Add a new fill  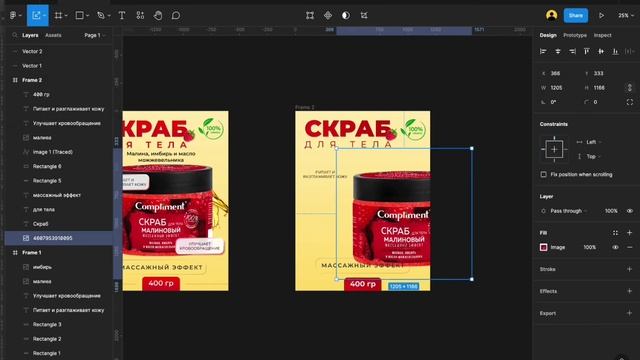629,233
